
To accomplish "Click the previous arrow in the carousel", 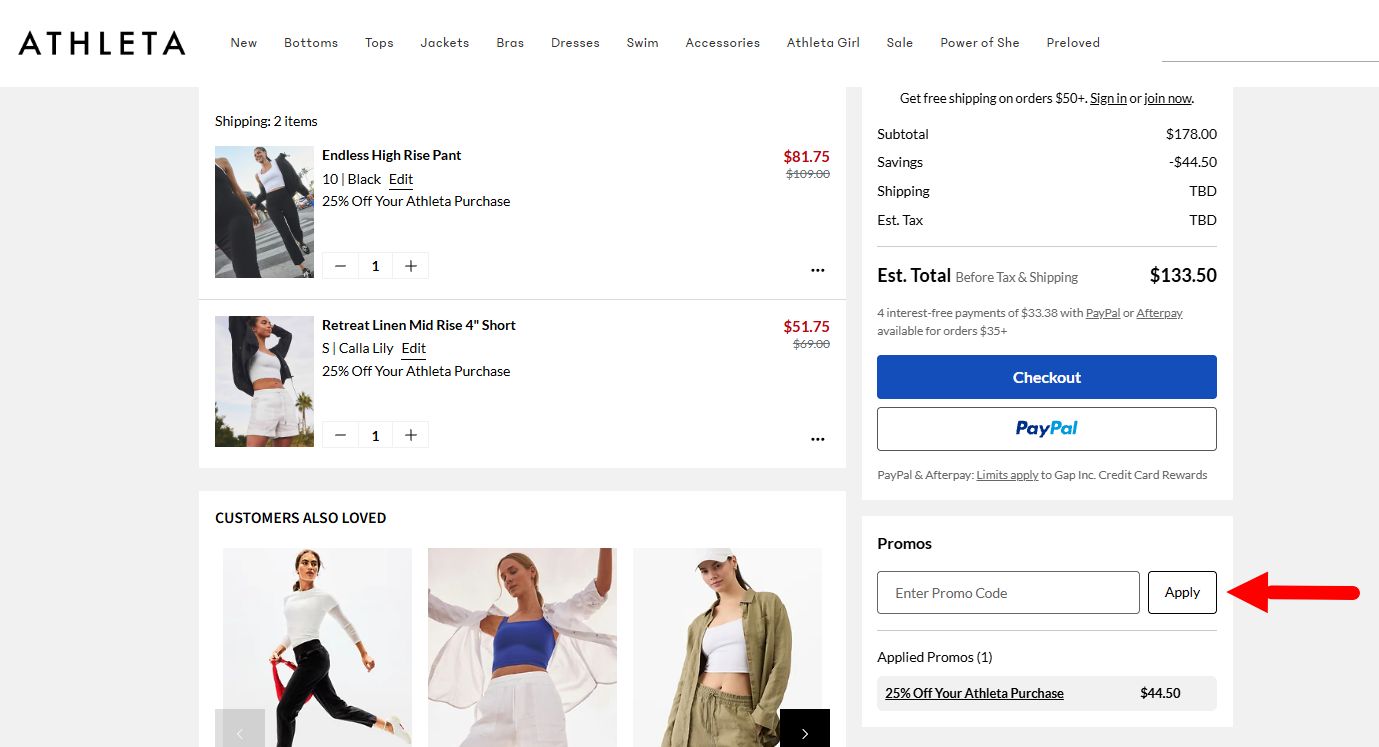I will click(240, 731).
